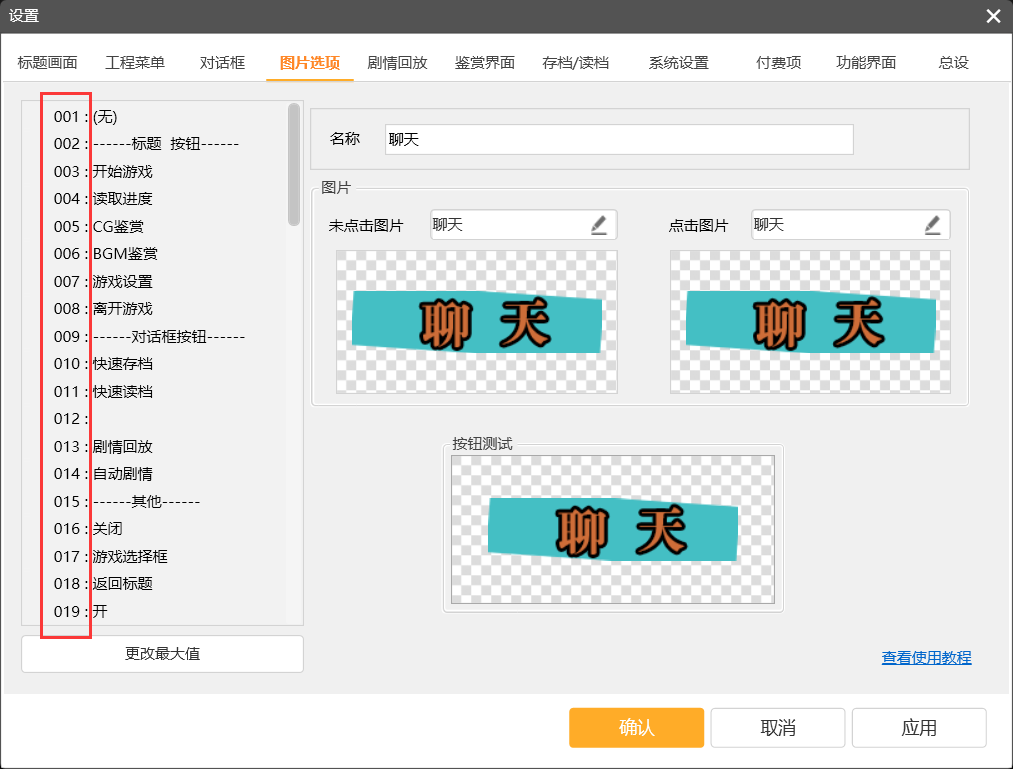
Task: Open the 对话框 tab
Action: (x=222, y=63)
